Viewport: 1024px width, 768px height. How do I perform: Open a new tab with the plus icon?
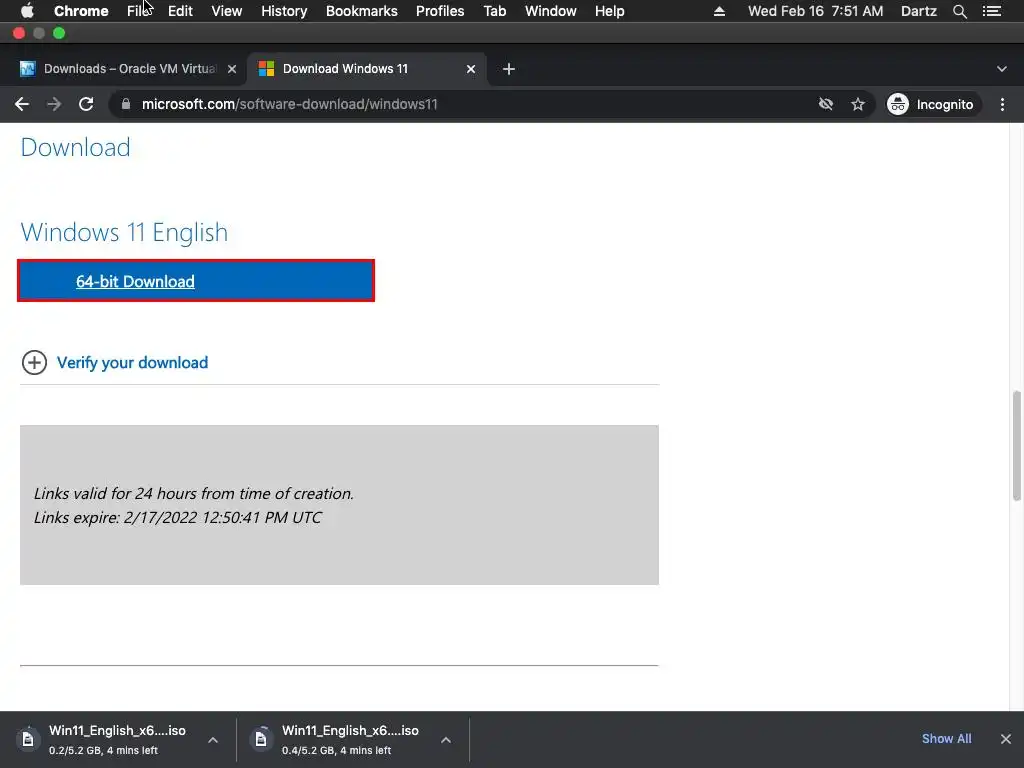click(x=509, y=69)
